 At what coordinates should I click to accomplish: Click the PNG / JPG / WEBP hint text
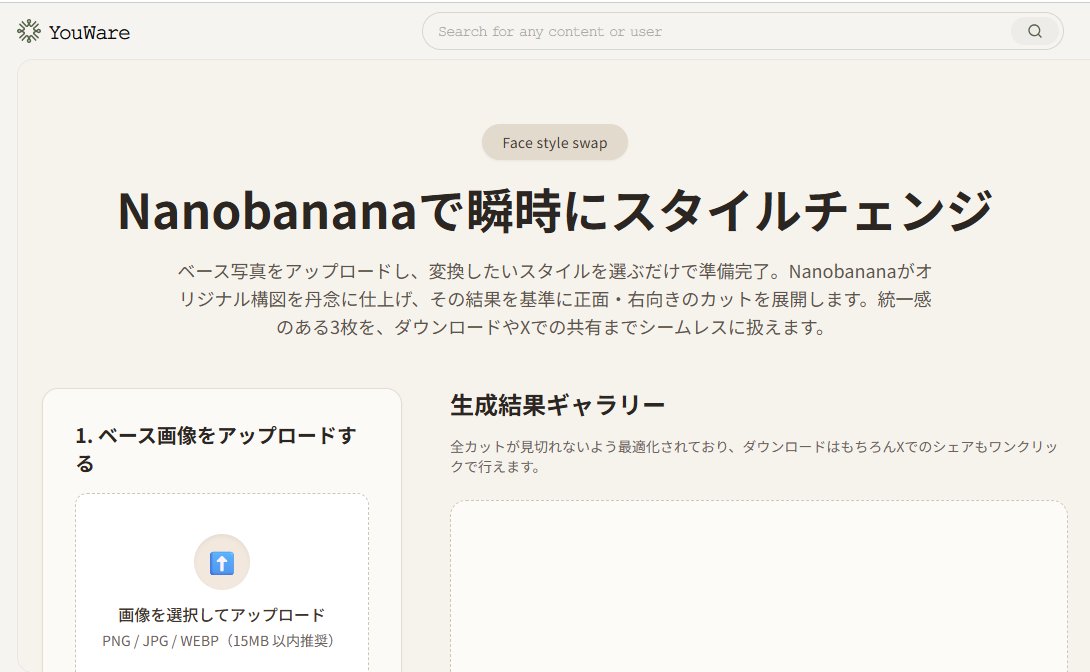pyautogui.click(x=218, y=641)
